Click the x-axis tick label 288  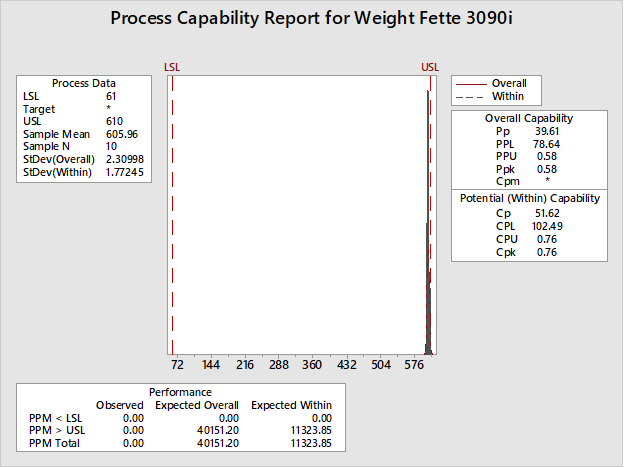[x=279, y=365]
